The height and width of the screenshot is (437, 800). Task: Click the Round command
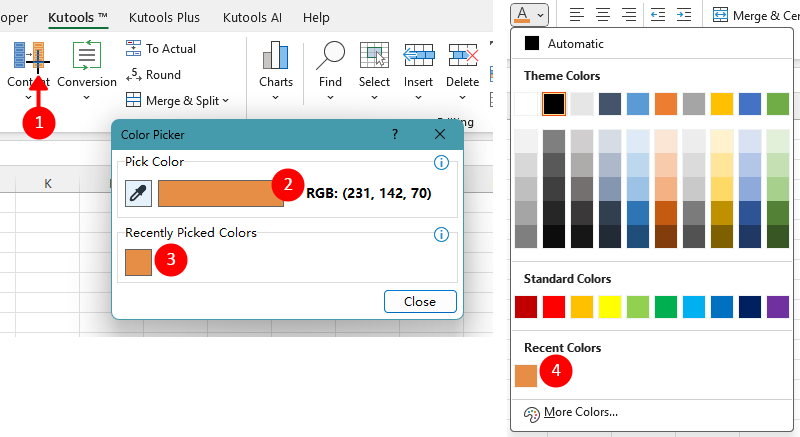(153, 74)
